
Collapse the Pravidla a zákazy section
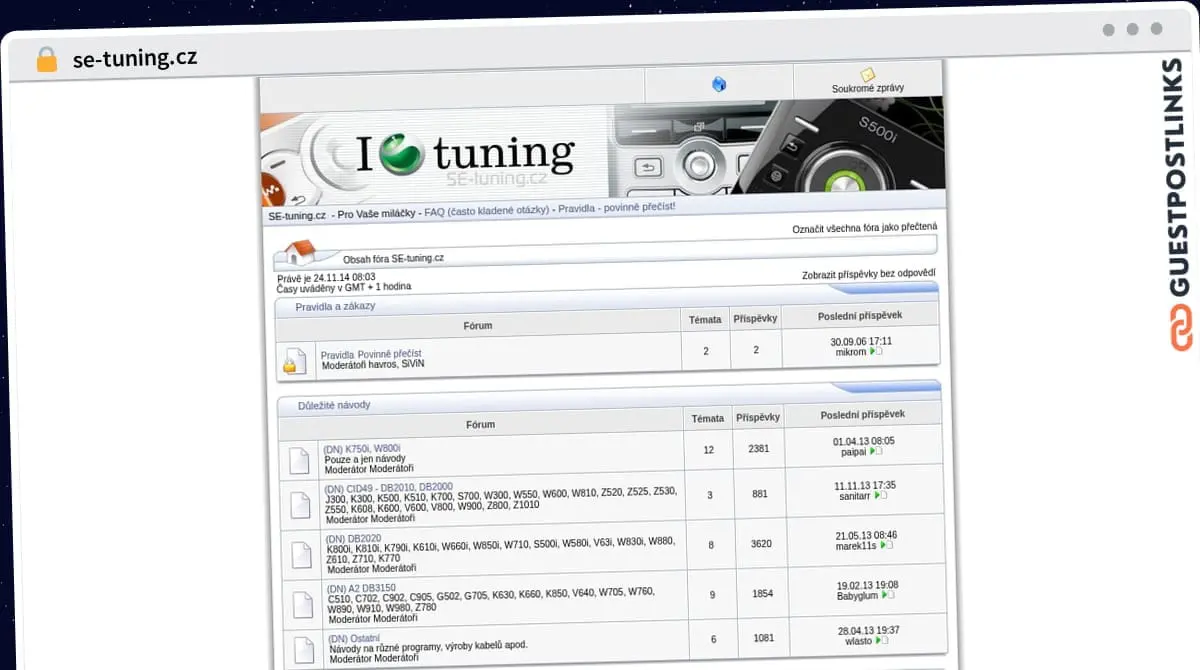click(x=333, y=306)
